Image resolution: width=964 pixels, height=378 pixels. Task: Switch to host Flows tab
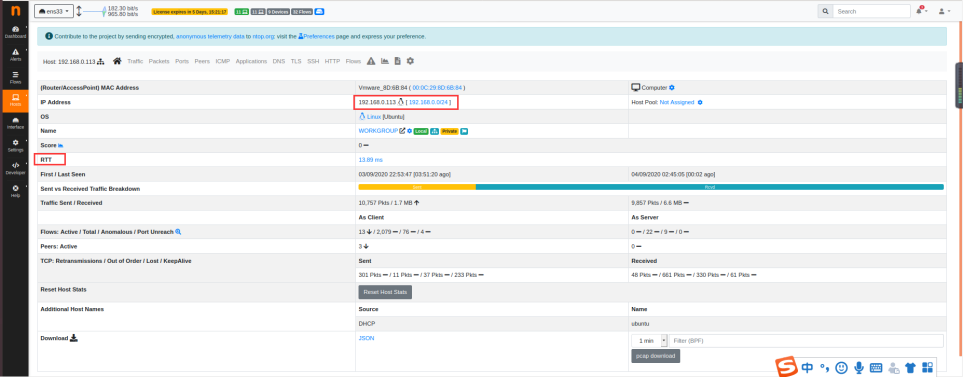tap(354, 61)
